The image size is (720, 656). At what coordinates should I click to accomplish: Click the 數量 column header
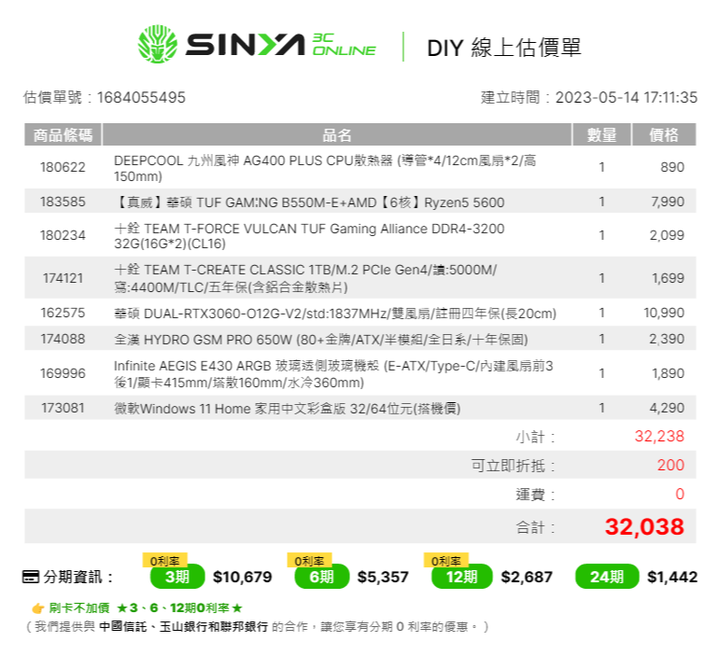point(602,135)
